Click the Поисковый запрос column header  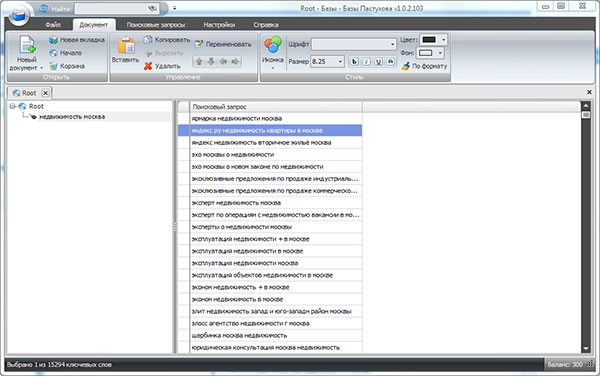[x=276, y=107]
